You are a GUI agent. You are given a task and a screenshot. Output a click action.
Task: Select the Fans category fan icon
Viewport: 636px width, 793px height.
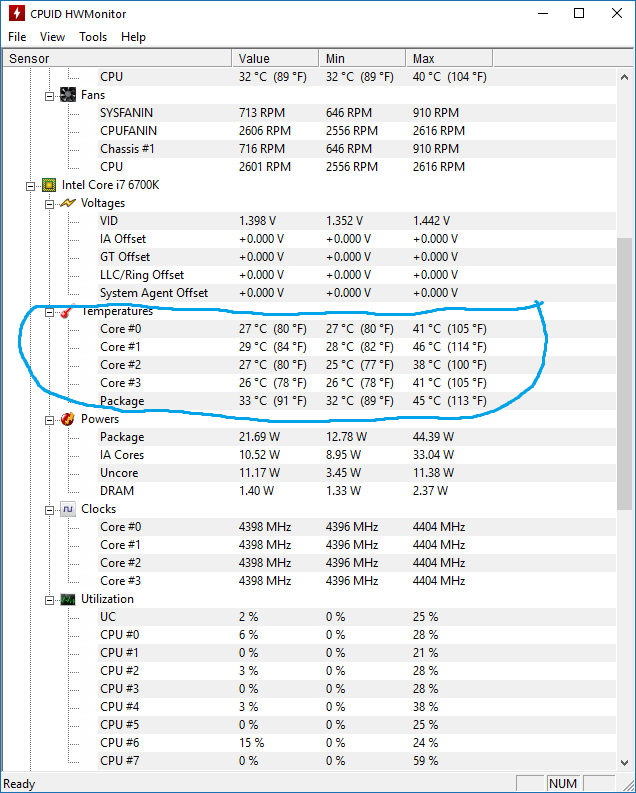point(68,95)
